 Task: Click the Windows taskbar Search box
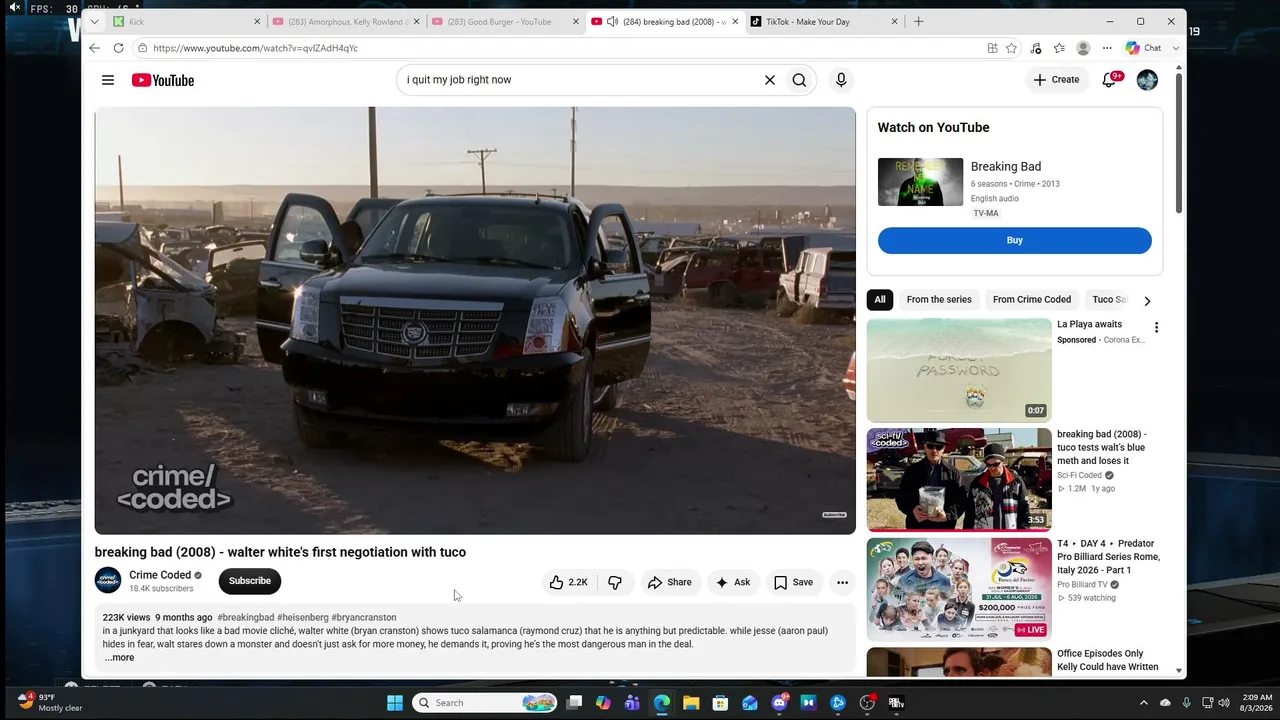point(485,703)
